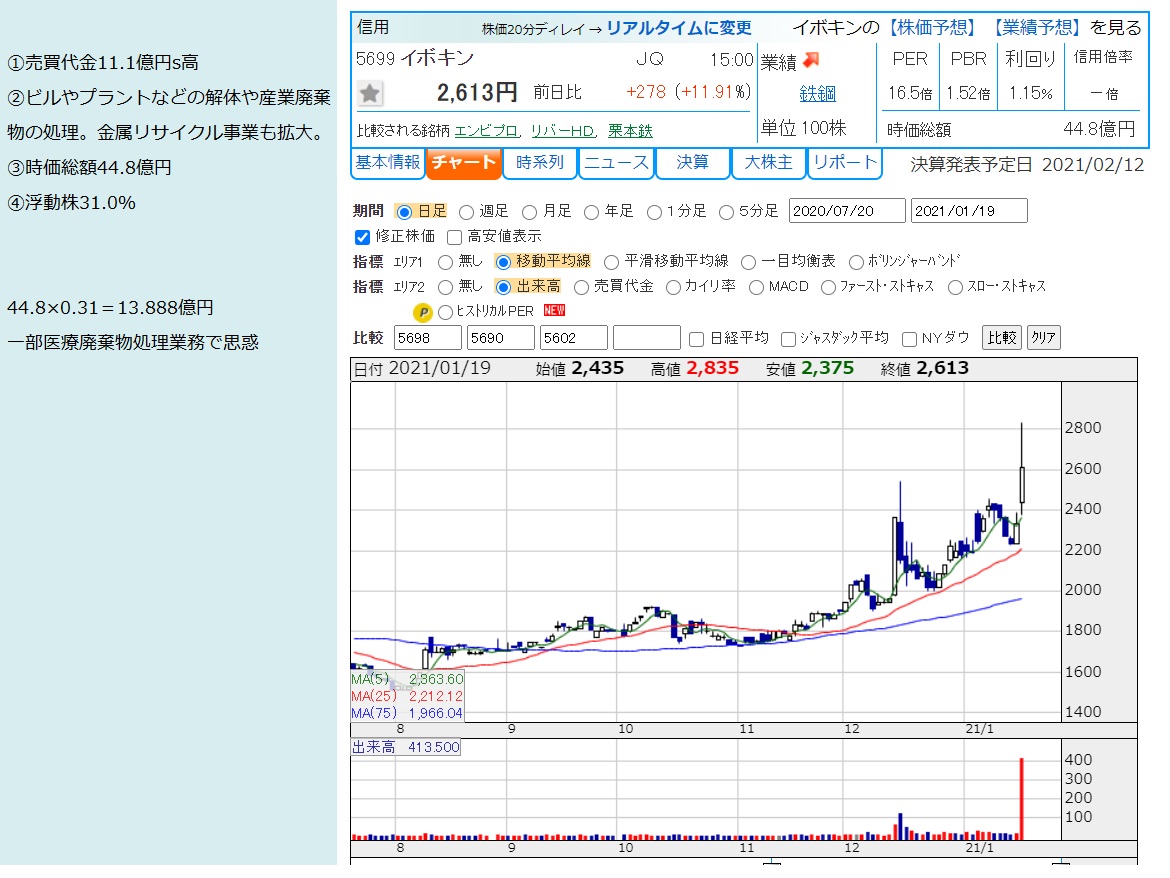Open the 鉄鋼 sector link

pyautogui.click(x=818, y=94)
